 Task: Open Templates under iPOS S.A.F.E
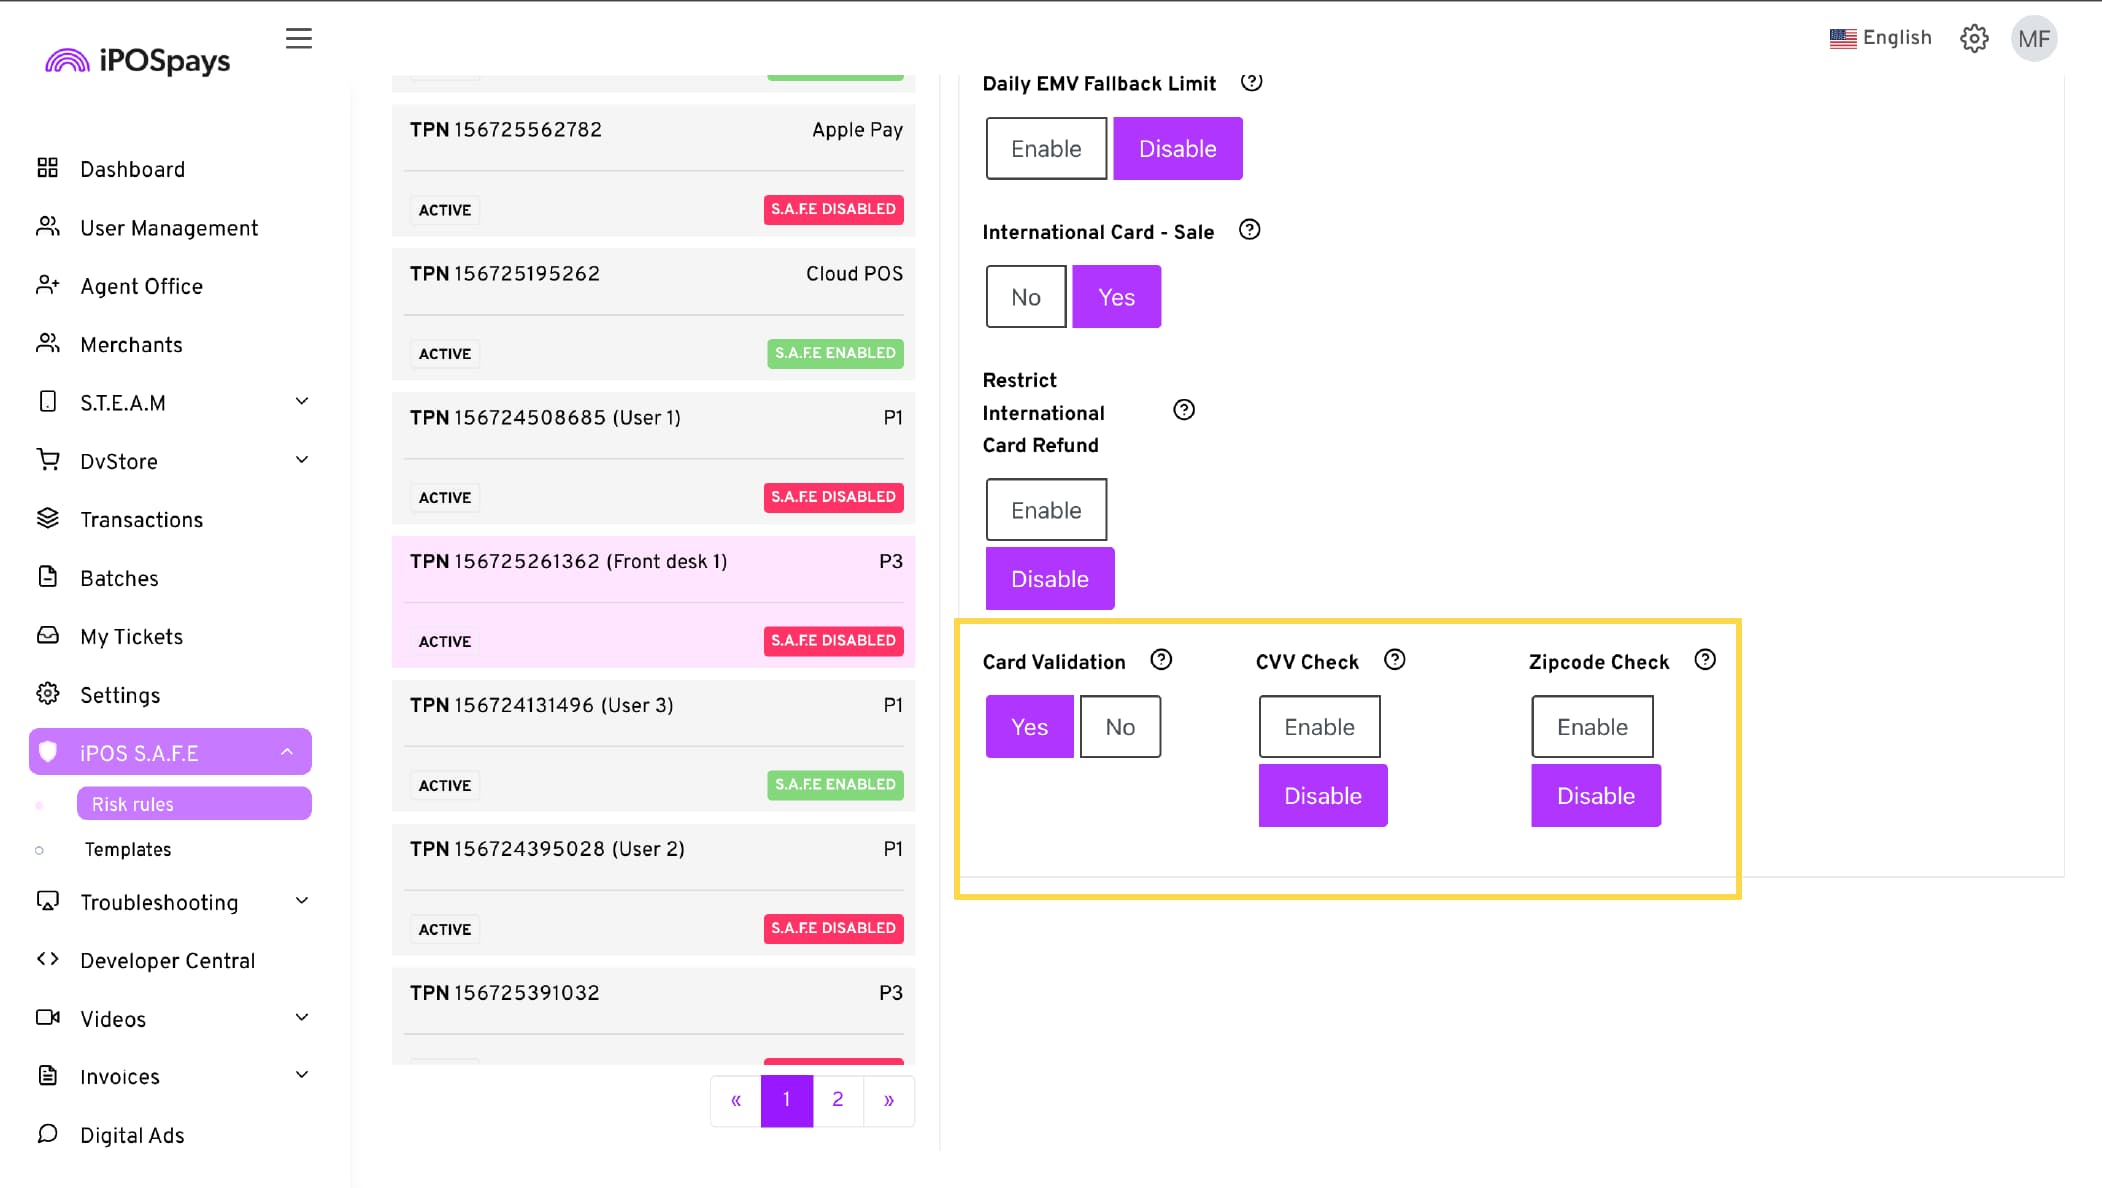(x=128, y=849)
